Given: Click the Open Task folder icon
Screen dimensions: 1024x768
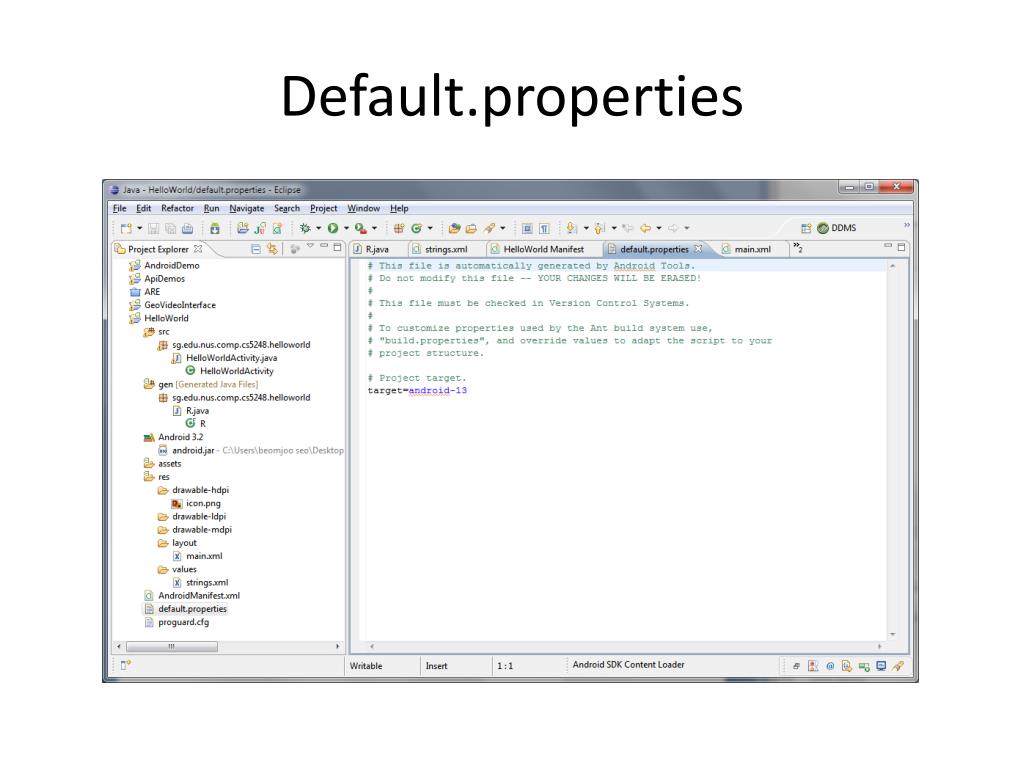Looking at the screenshot, I should pyautogui.click(x=471, y=228).
